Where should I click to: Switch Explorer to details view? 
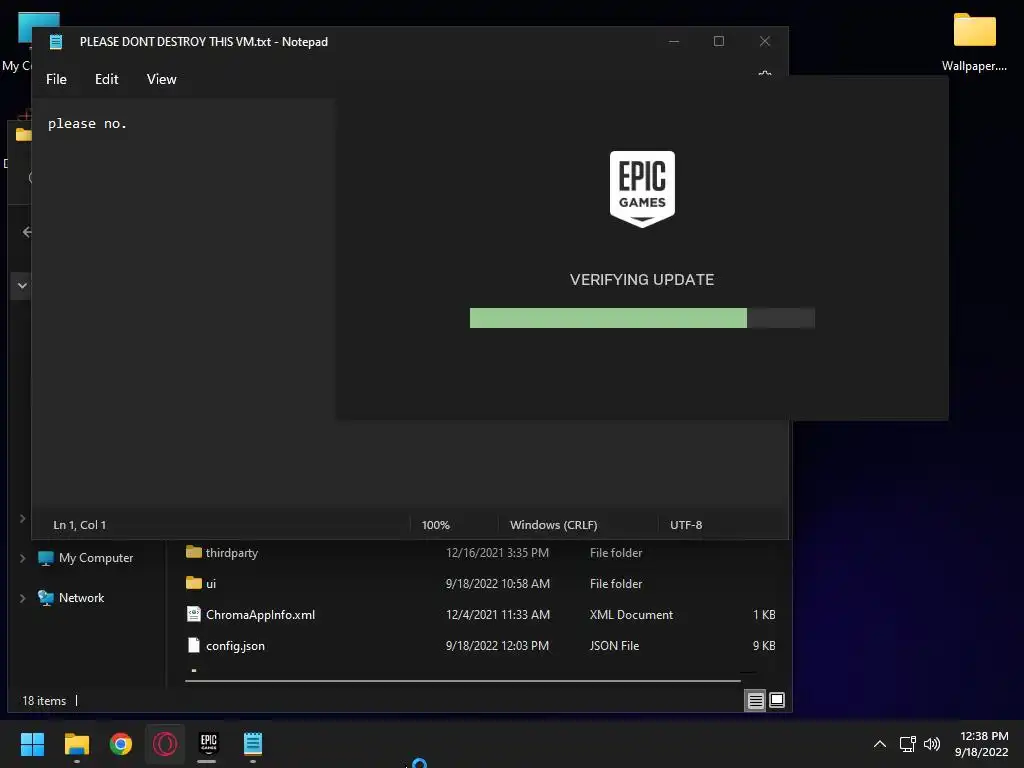click(x=755, y=701)
